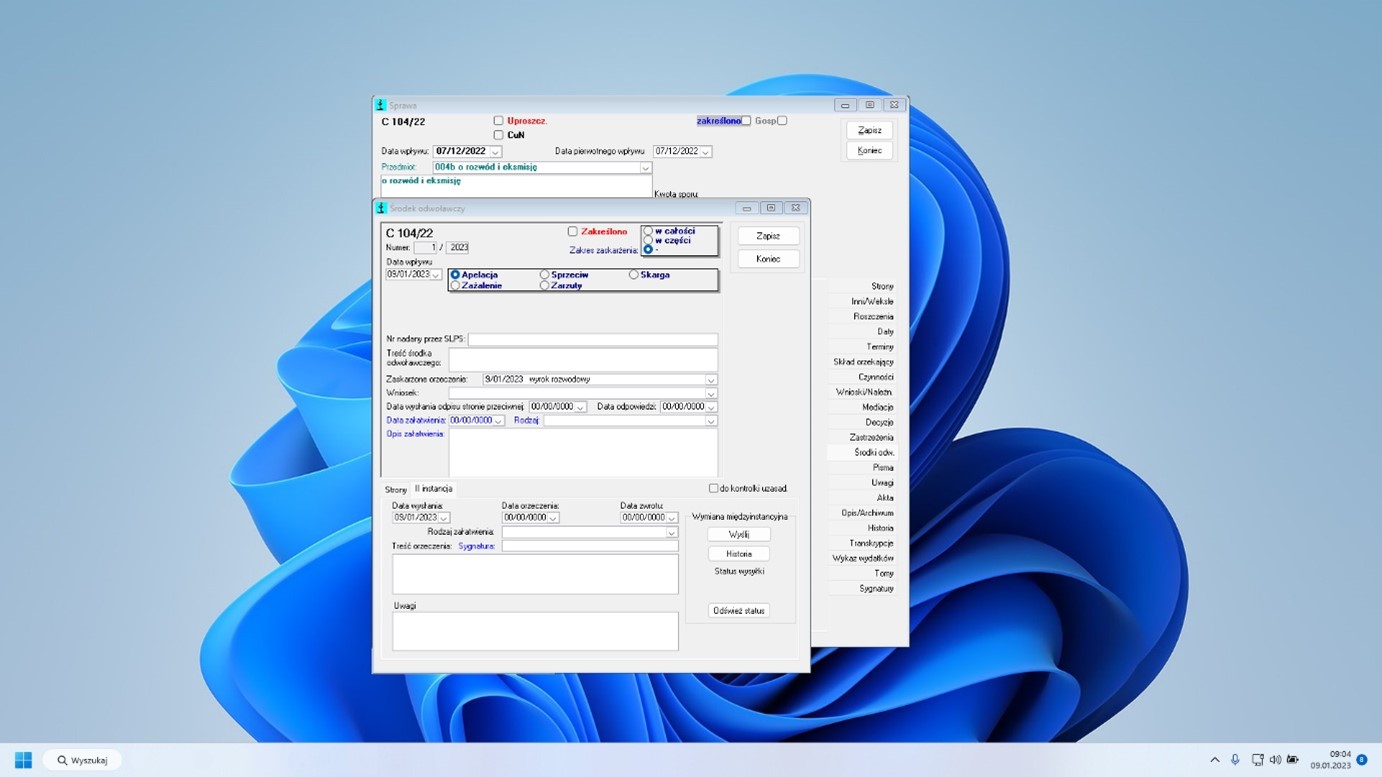This screenshot has width=1382, height=777.
Task: Click the Odśwież status button
Action: 739,611
